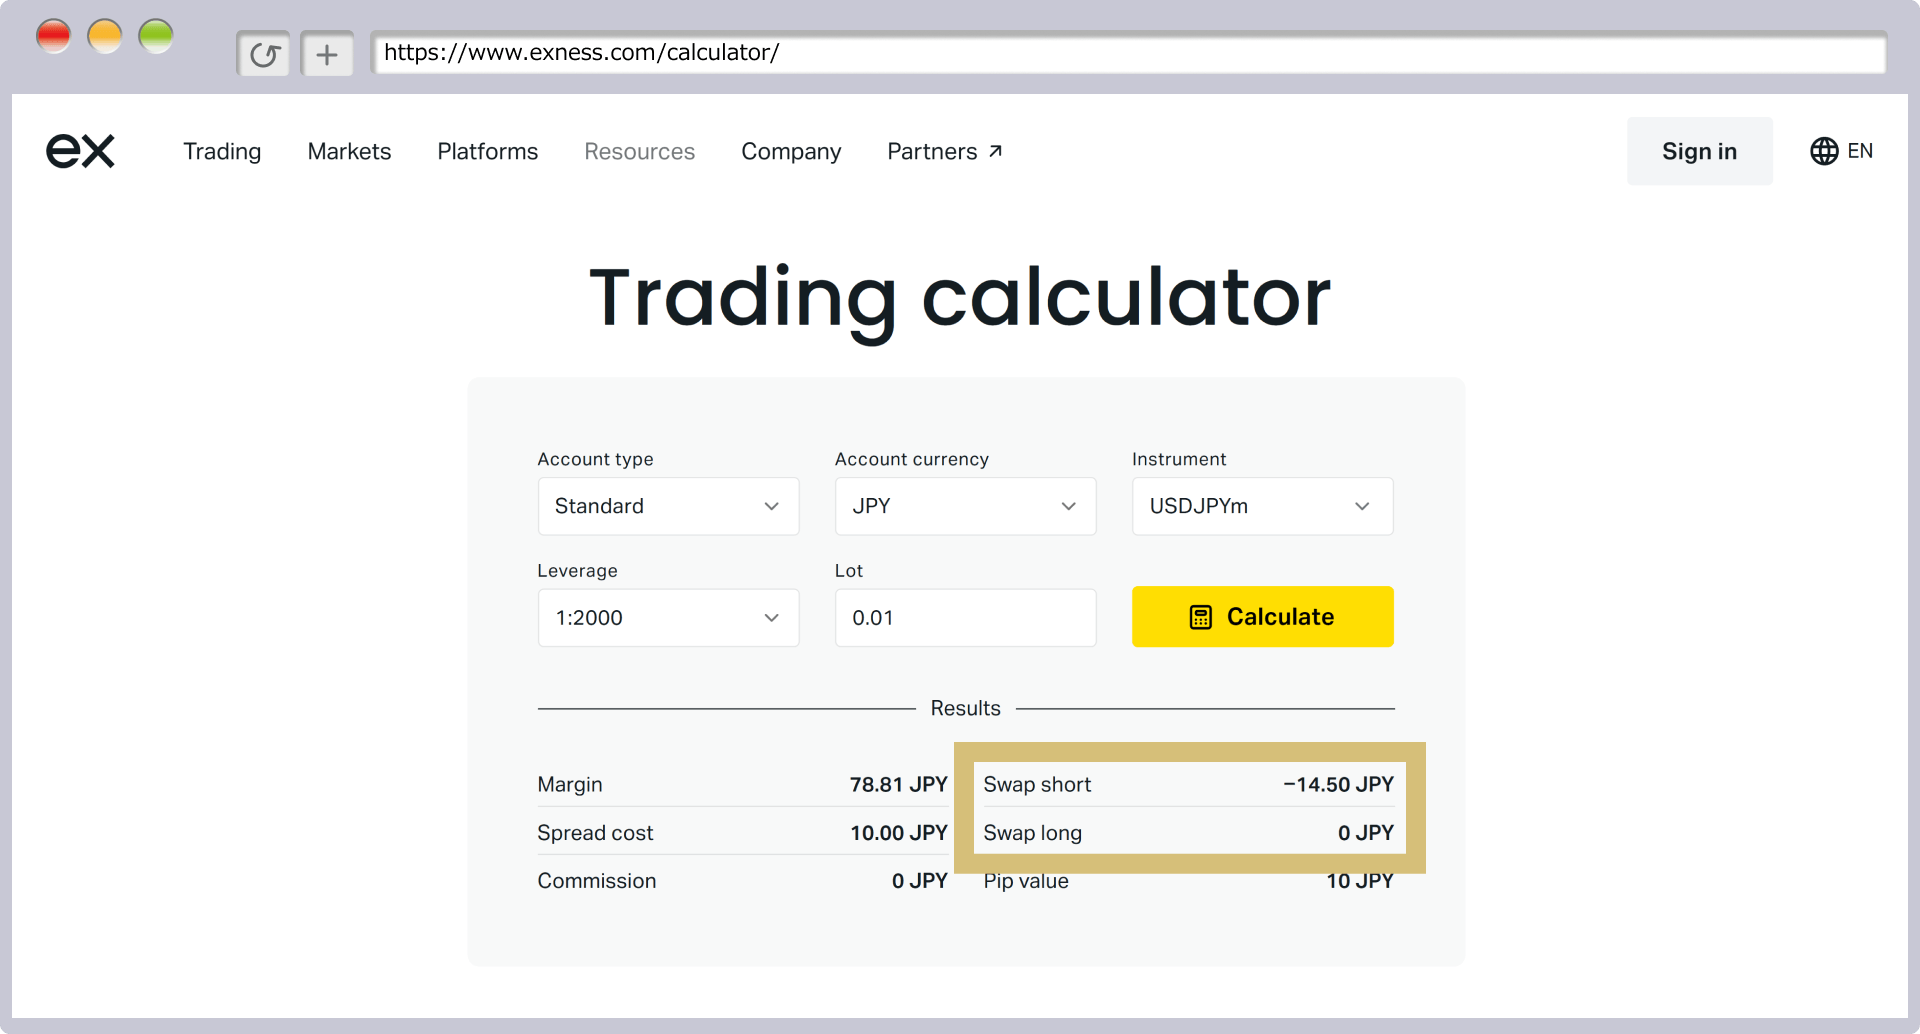This screenshot has width=1920, height=1034.
Task: Click the red window close circle
Action: click(x=53, y=36)
